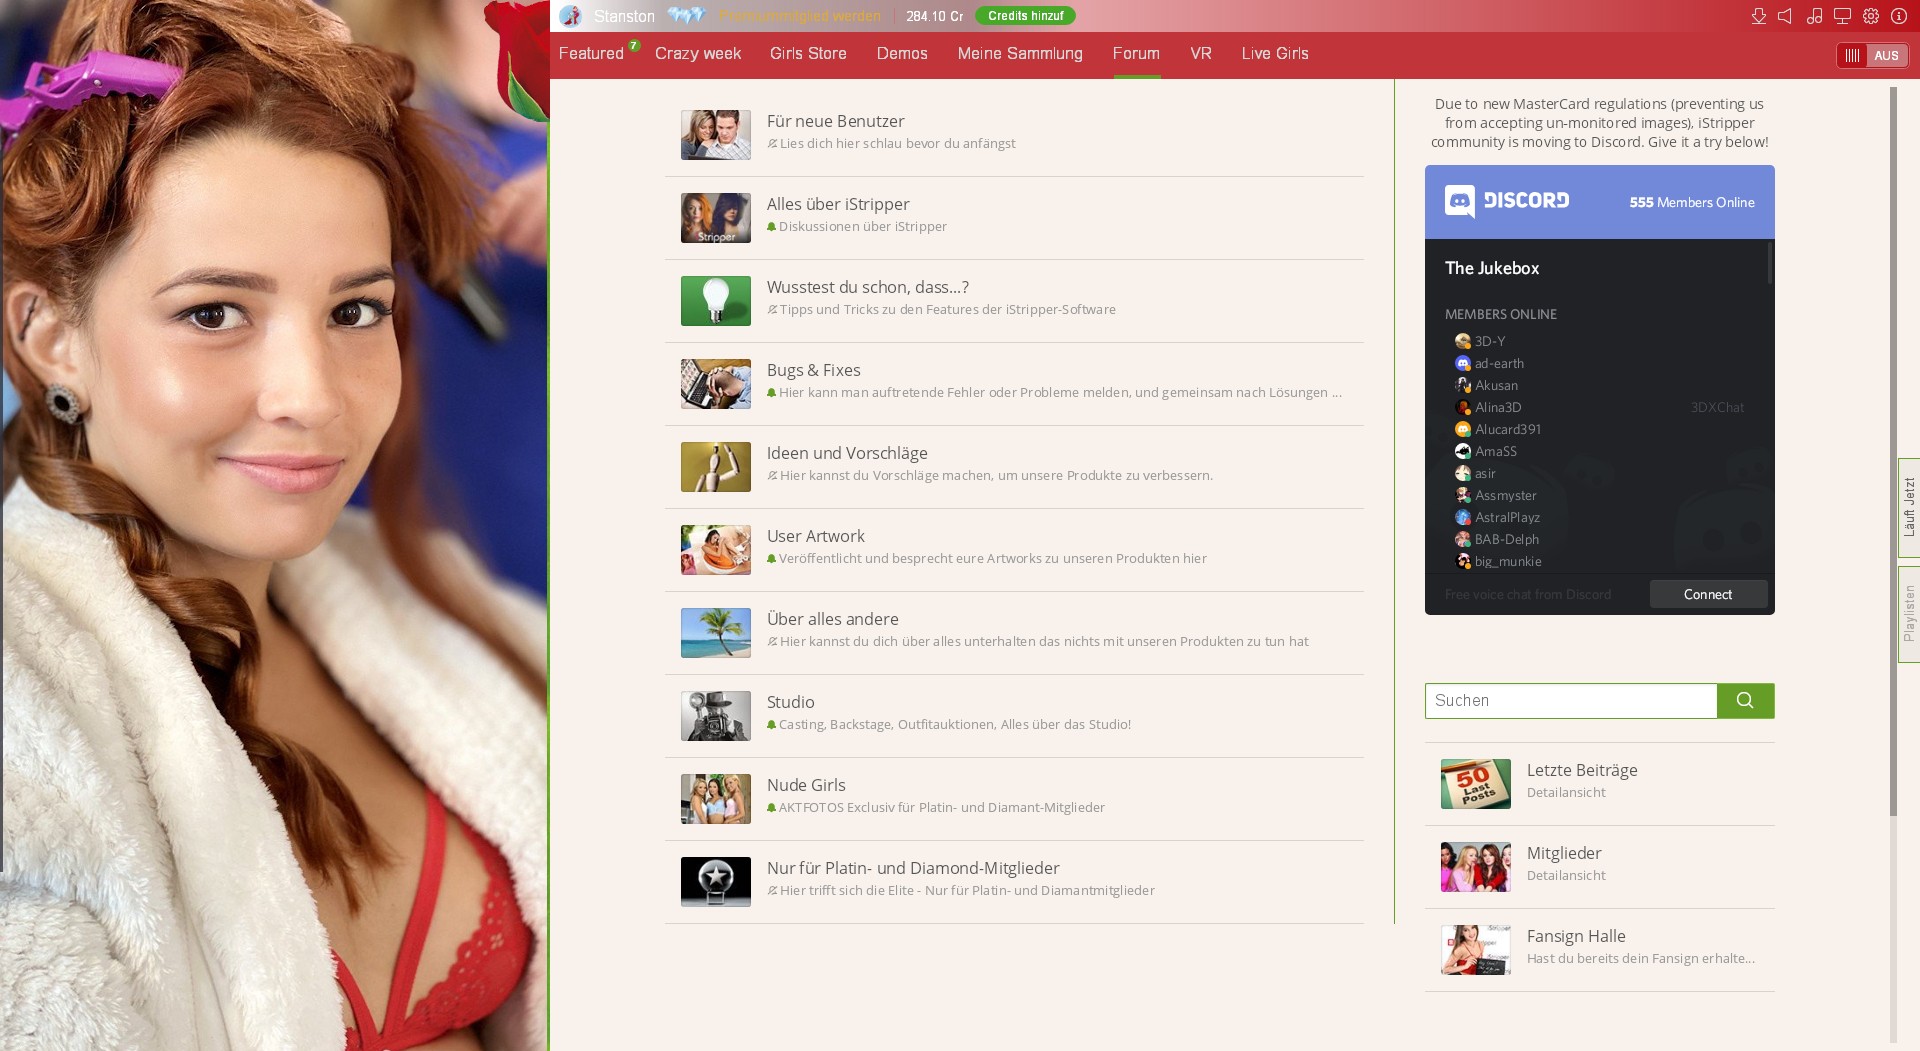Click the monitor display icon
Image resolution: width=1920 pixels, height=1051 pixels.
[1842, 16]
